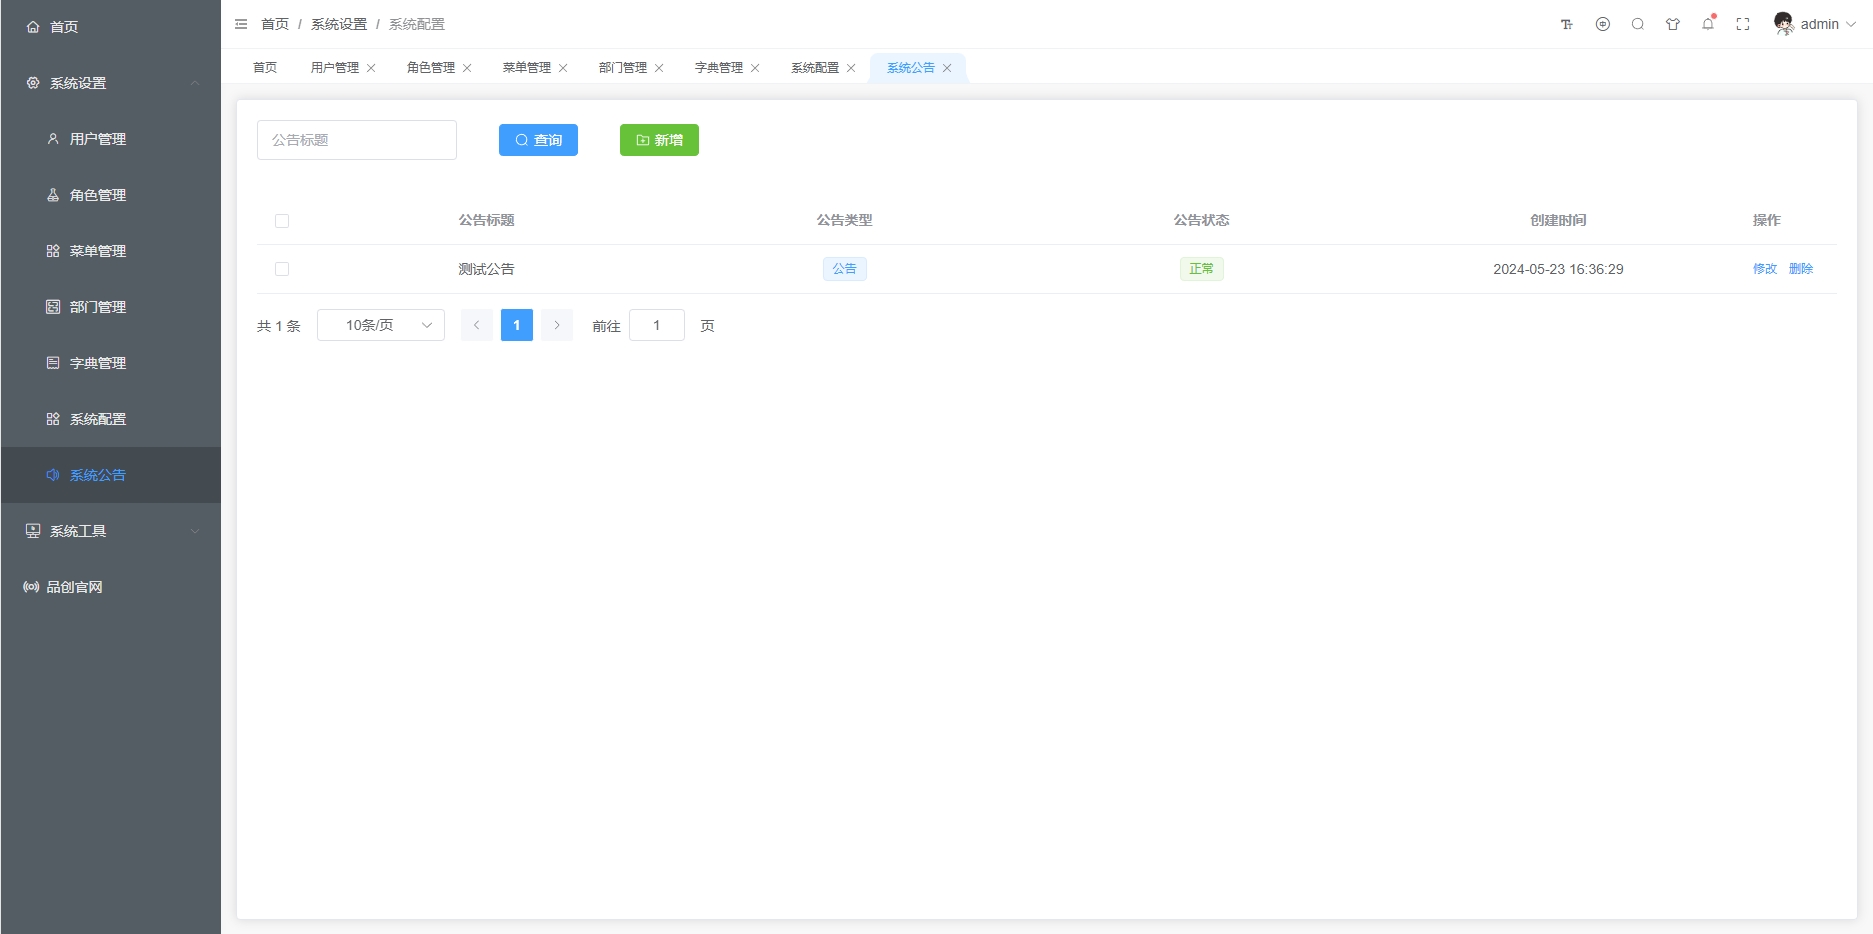Click the green 新增 button
This screenshot has width=1873, height=934.
[x=659, y=140]
